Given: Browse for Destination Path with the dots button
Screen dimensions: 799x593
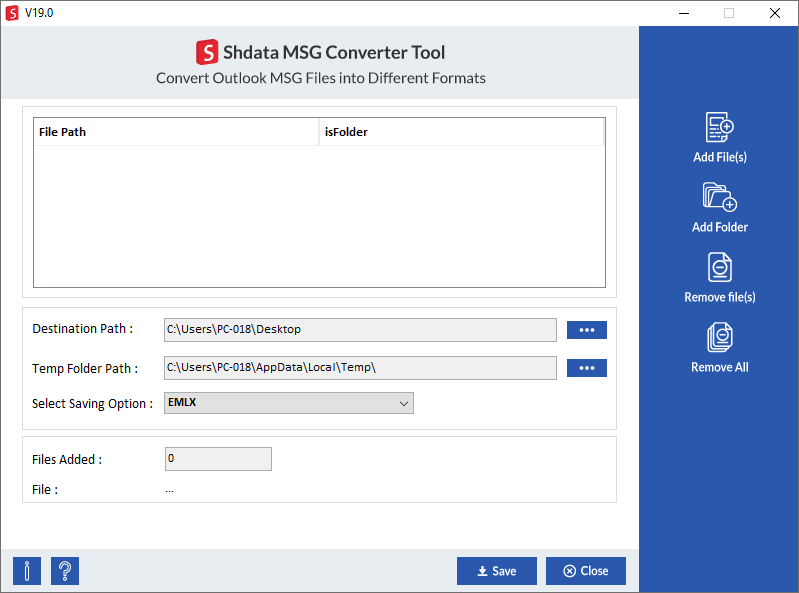Looking at the screenshot, I should pyautogui.click(x=587, y=330).
